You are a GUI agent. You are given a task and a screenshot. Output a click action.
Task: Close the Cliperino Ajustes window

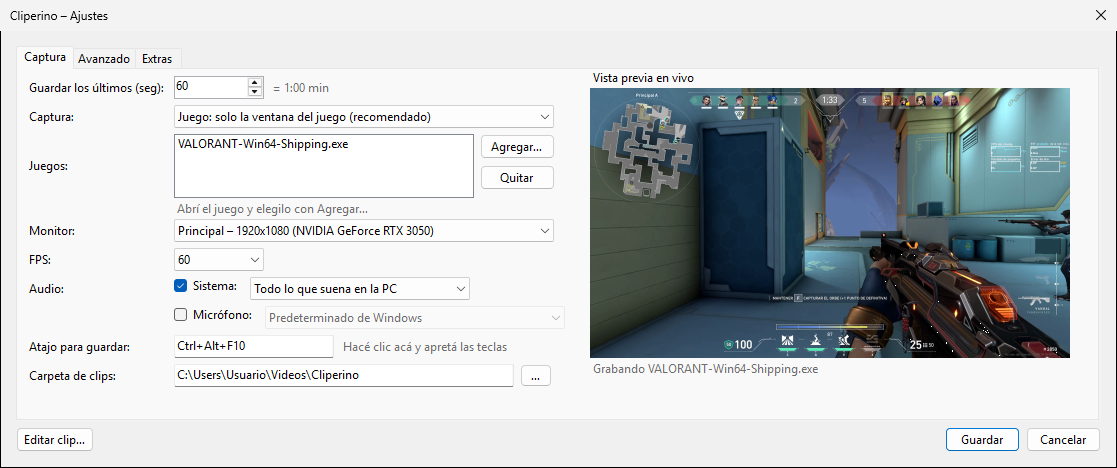[x=1100, y=15]
